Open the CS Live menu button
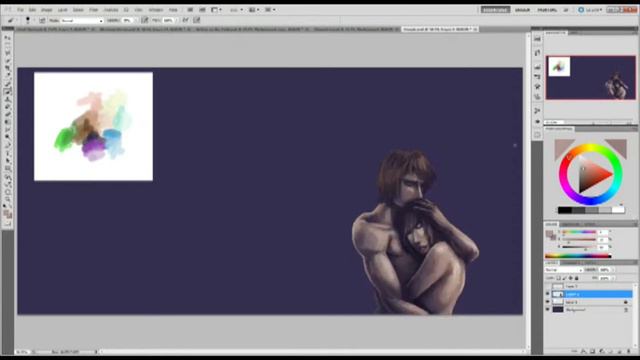 [590, 10]
